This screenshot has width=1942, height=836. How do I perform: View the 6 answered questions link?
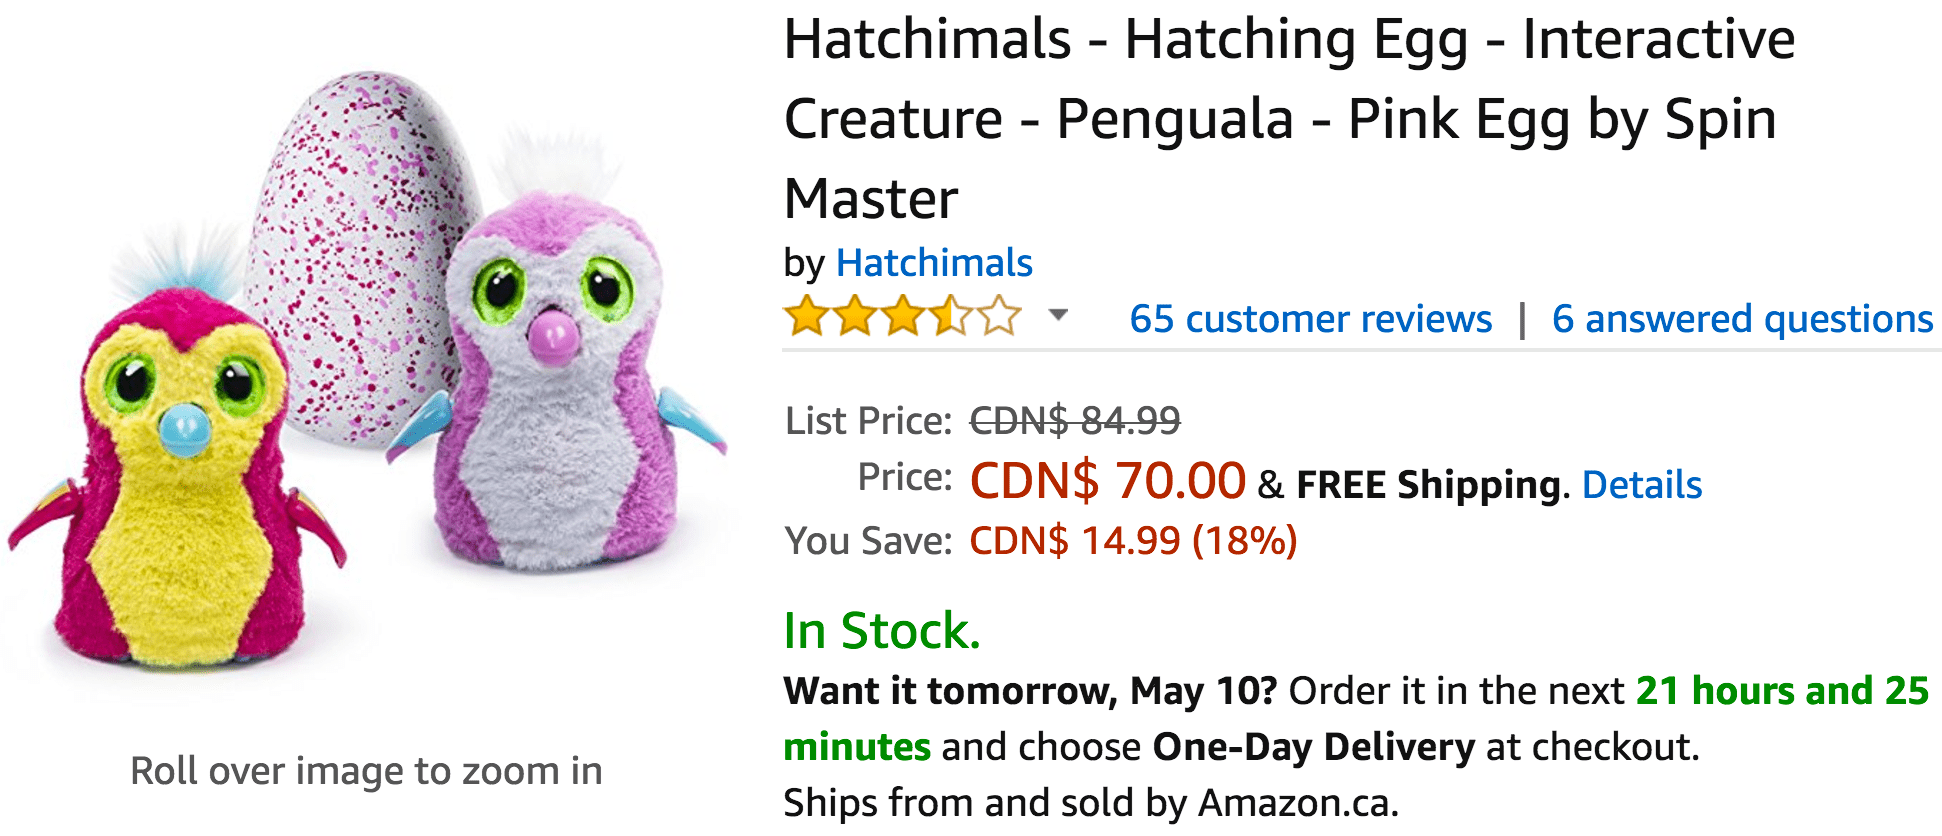[x=1742, y=319]
